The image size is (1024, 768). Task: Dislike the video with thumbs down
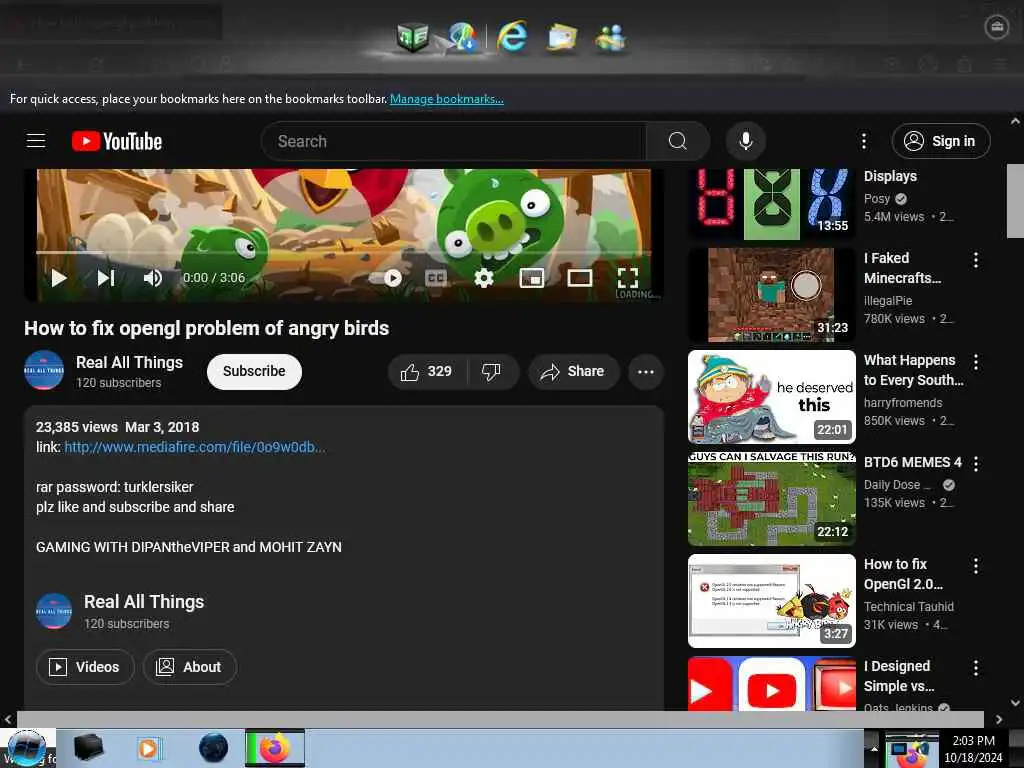492,372
